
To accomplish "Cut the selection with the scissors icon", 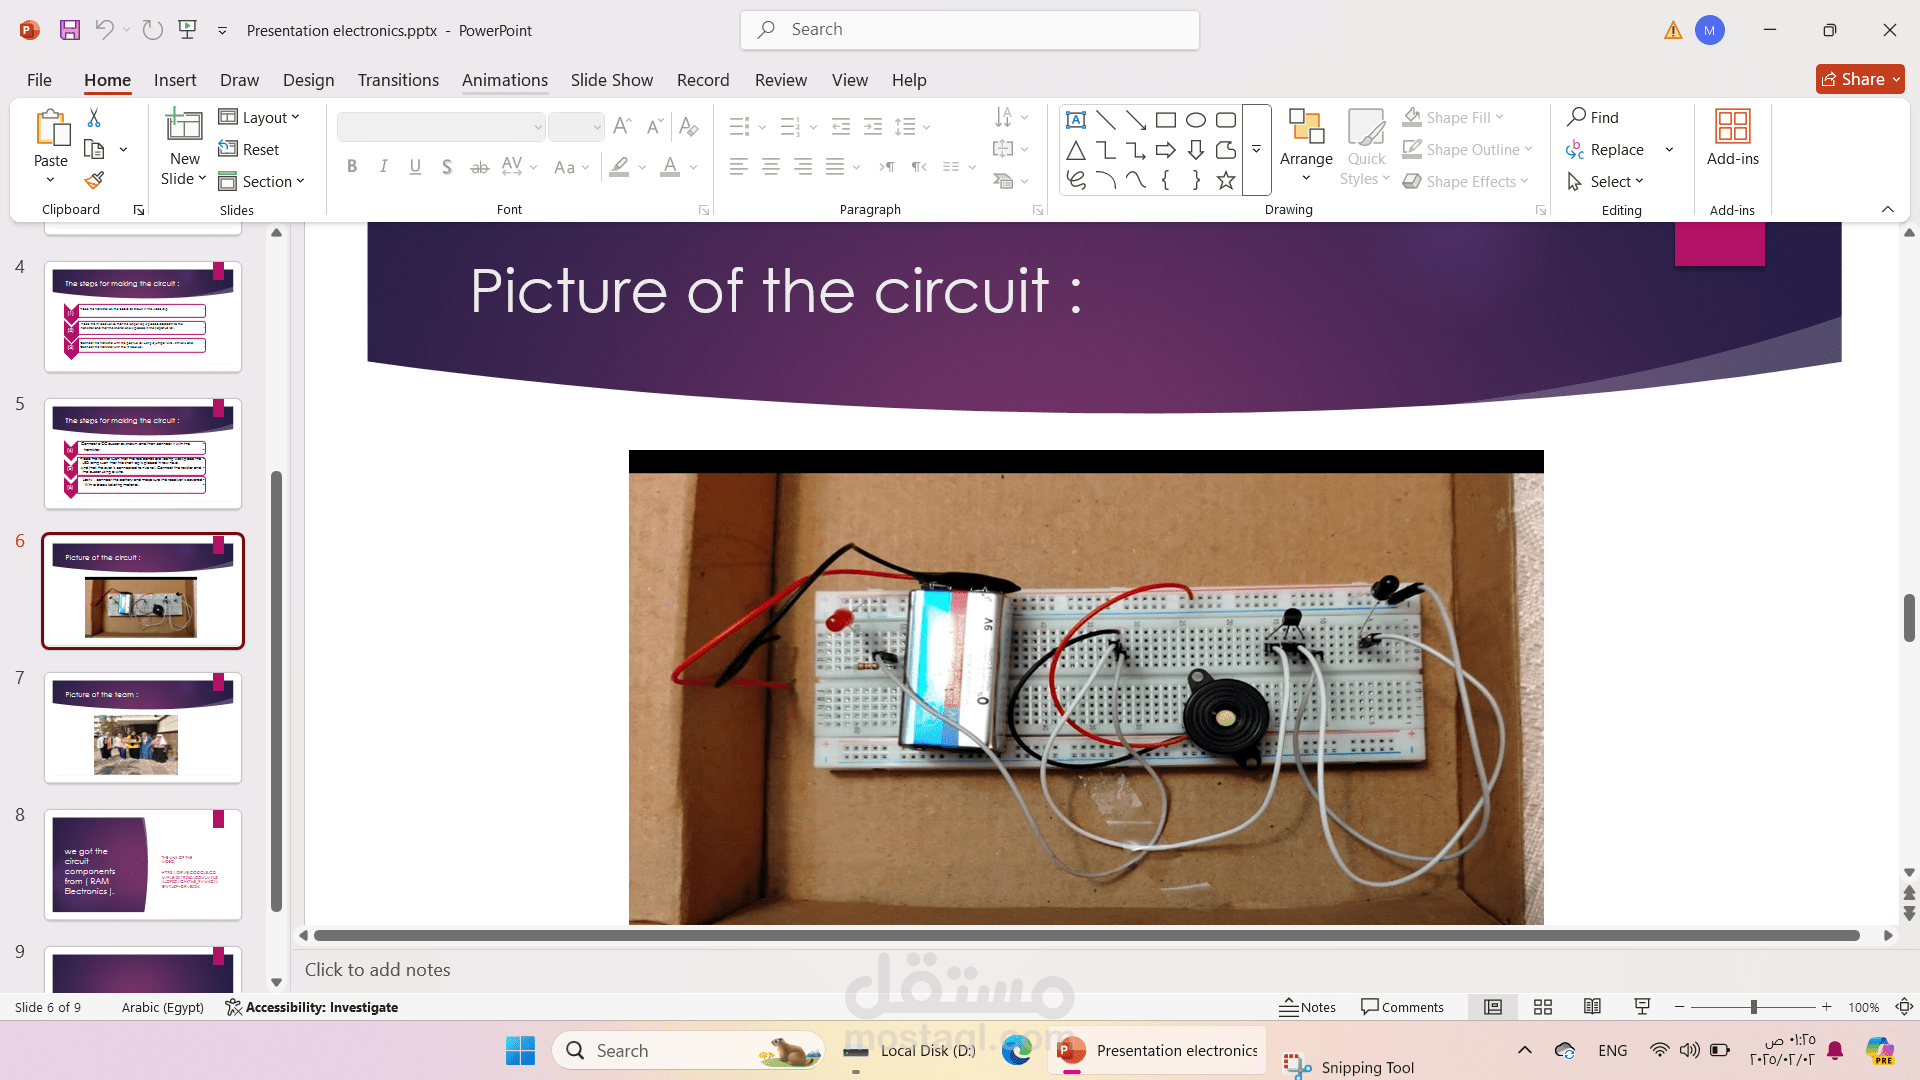I will (94, 118).
